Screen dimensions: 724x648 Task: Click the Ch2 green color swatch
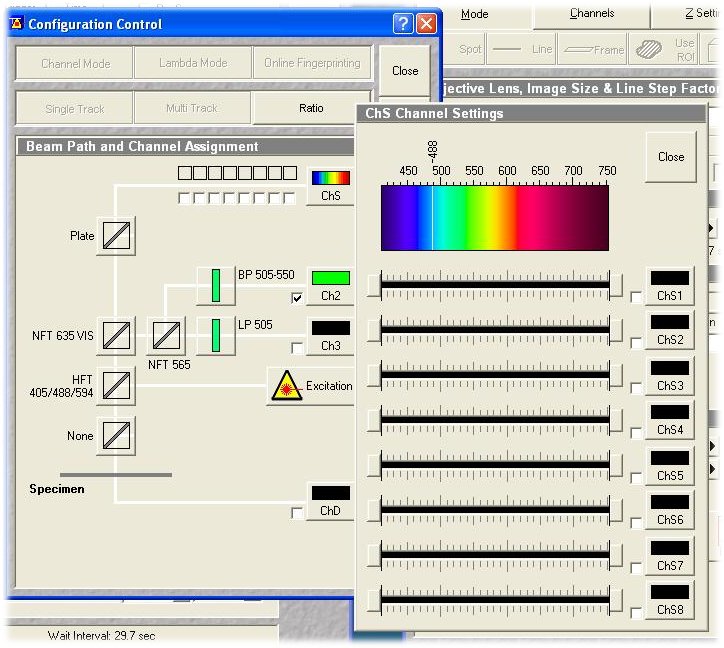331,278
